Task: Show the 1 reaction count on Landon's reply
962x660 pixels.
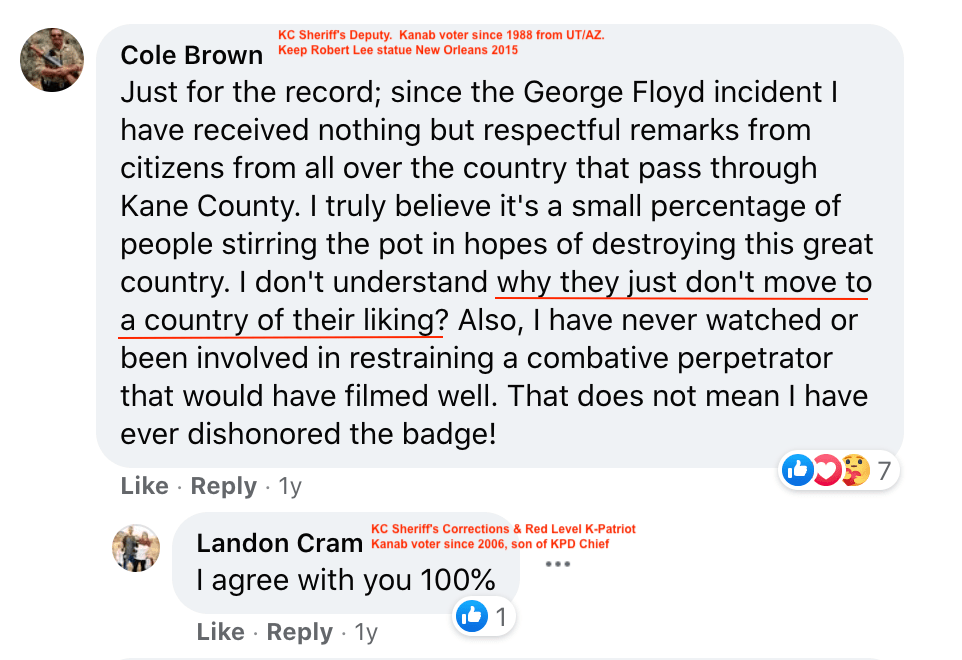Action: pos(500,616)
